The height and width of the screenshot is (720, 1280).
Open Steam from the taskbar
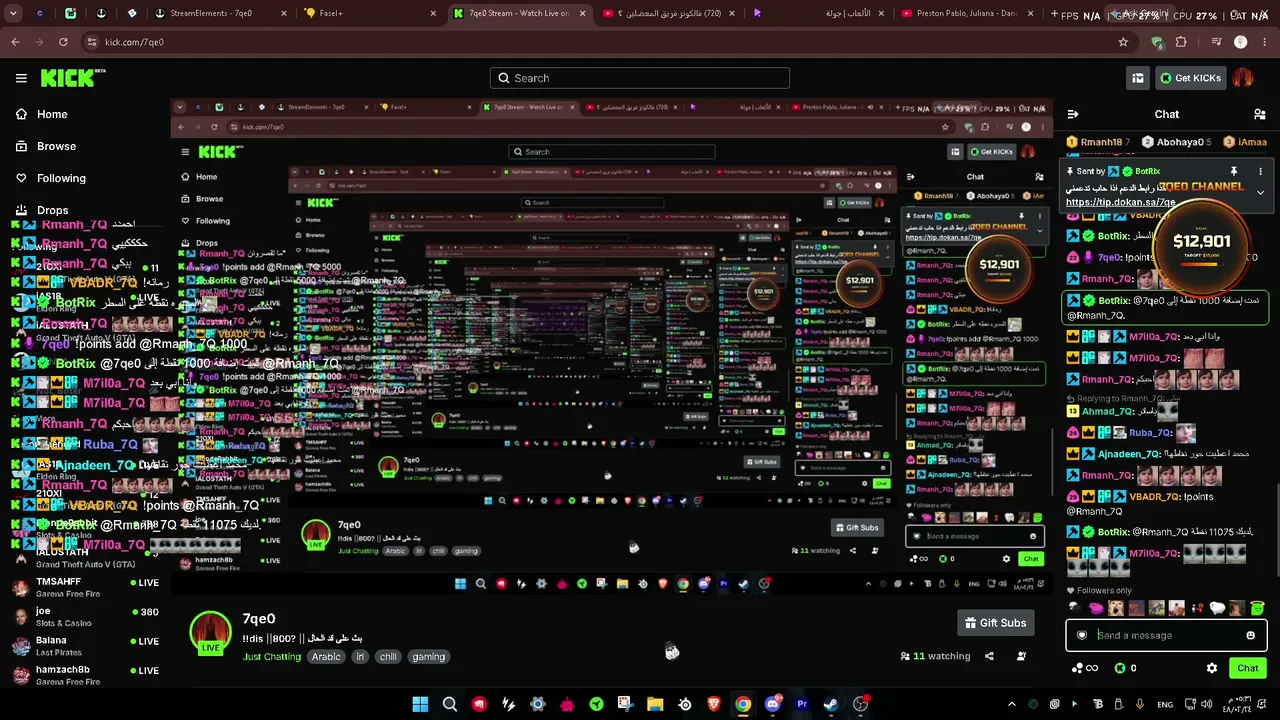[831, 704]
